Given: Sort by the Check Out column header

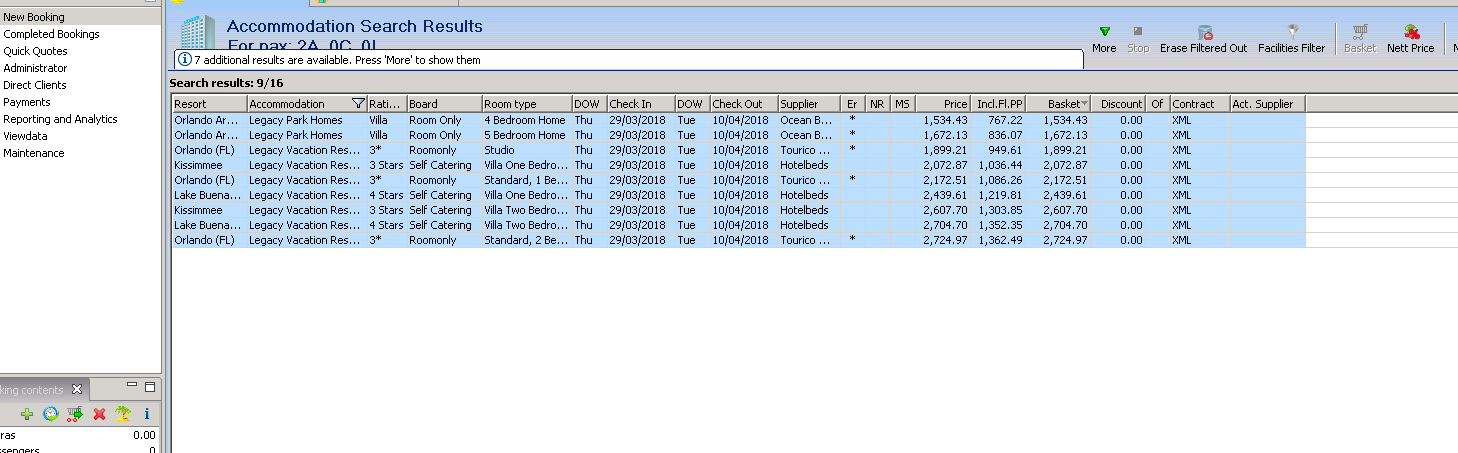Looking at the screenshot, I should (743, 104).
